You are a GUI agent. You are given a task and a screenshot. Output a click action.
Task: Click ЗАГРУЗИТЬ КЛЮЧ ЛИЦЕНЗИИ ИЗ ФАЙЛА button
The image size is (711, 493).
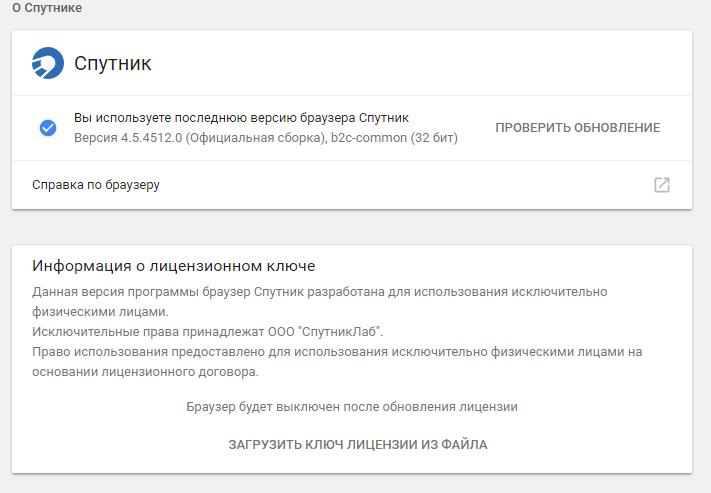358,444
